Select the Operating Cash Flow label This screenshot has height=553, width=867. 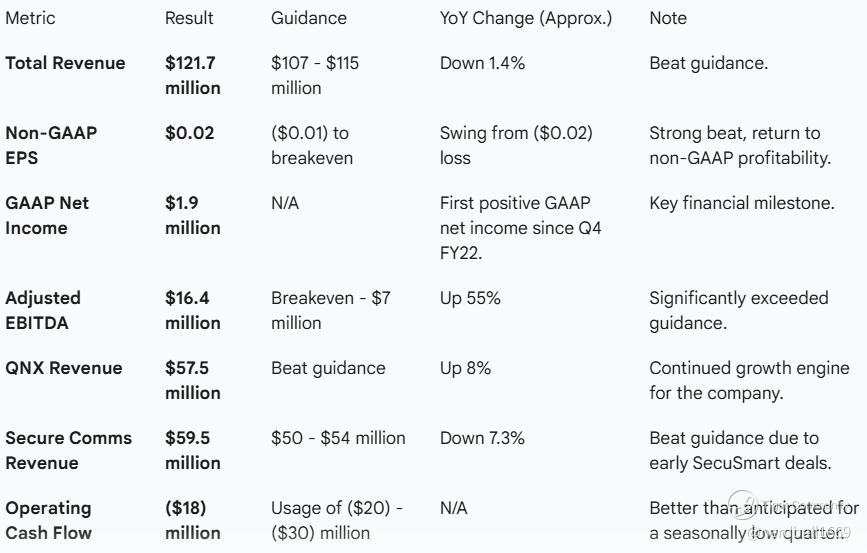(48, 520)
